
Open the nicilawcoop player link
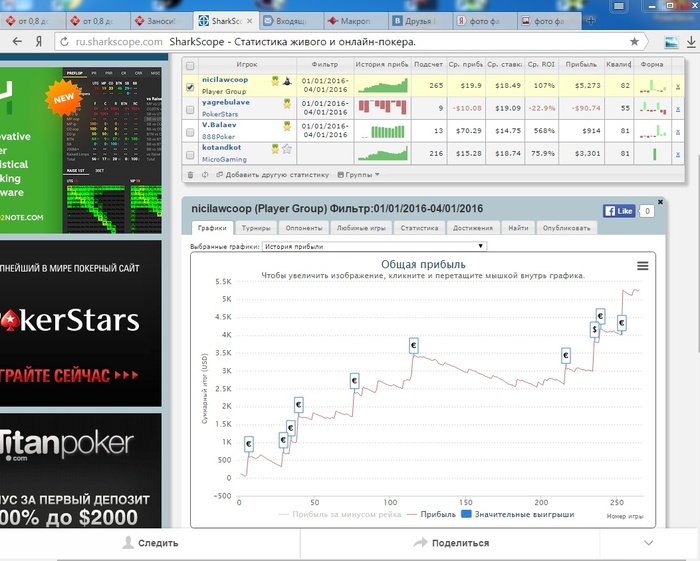pyautogui.click(x=225, y=80)
